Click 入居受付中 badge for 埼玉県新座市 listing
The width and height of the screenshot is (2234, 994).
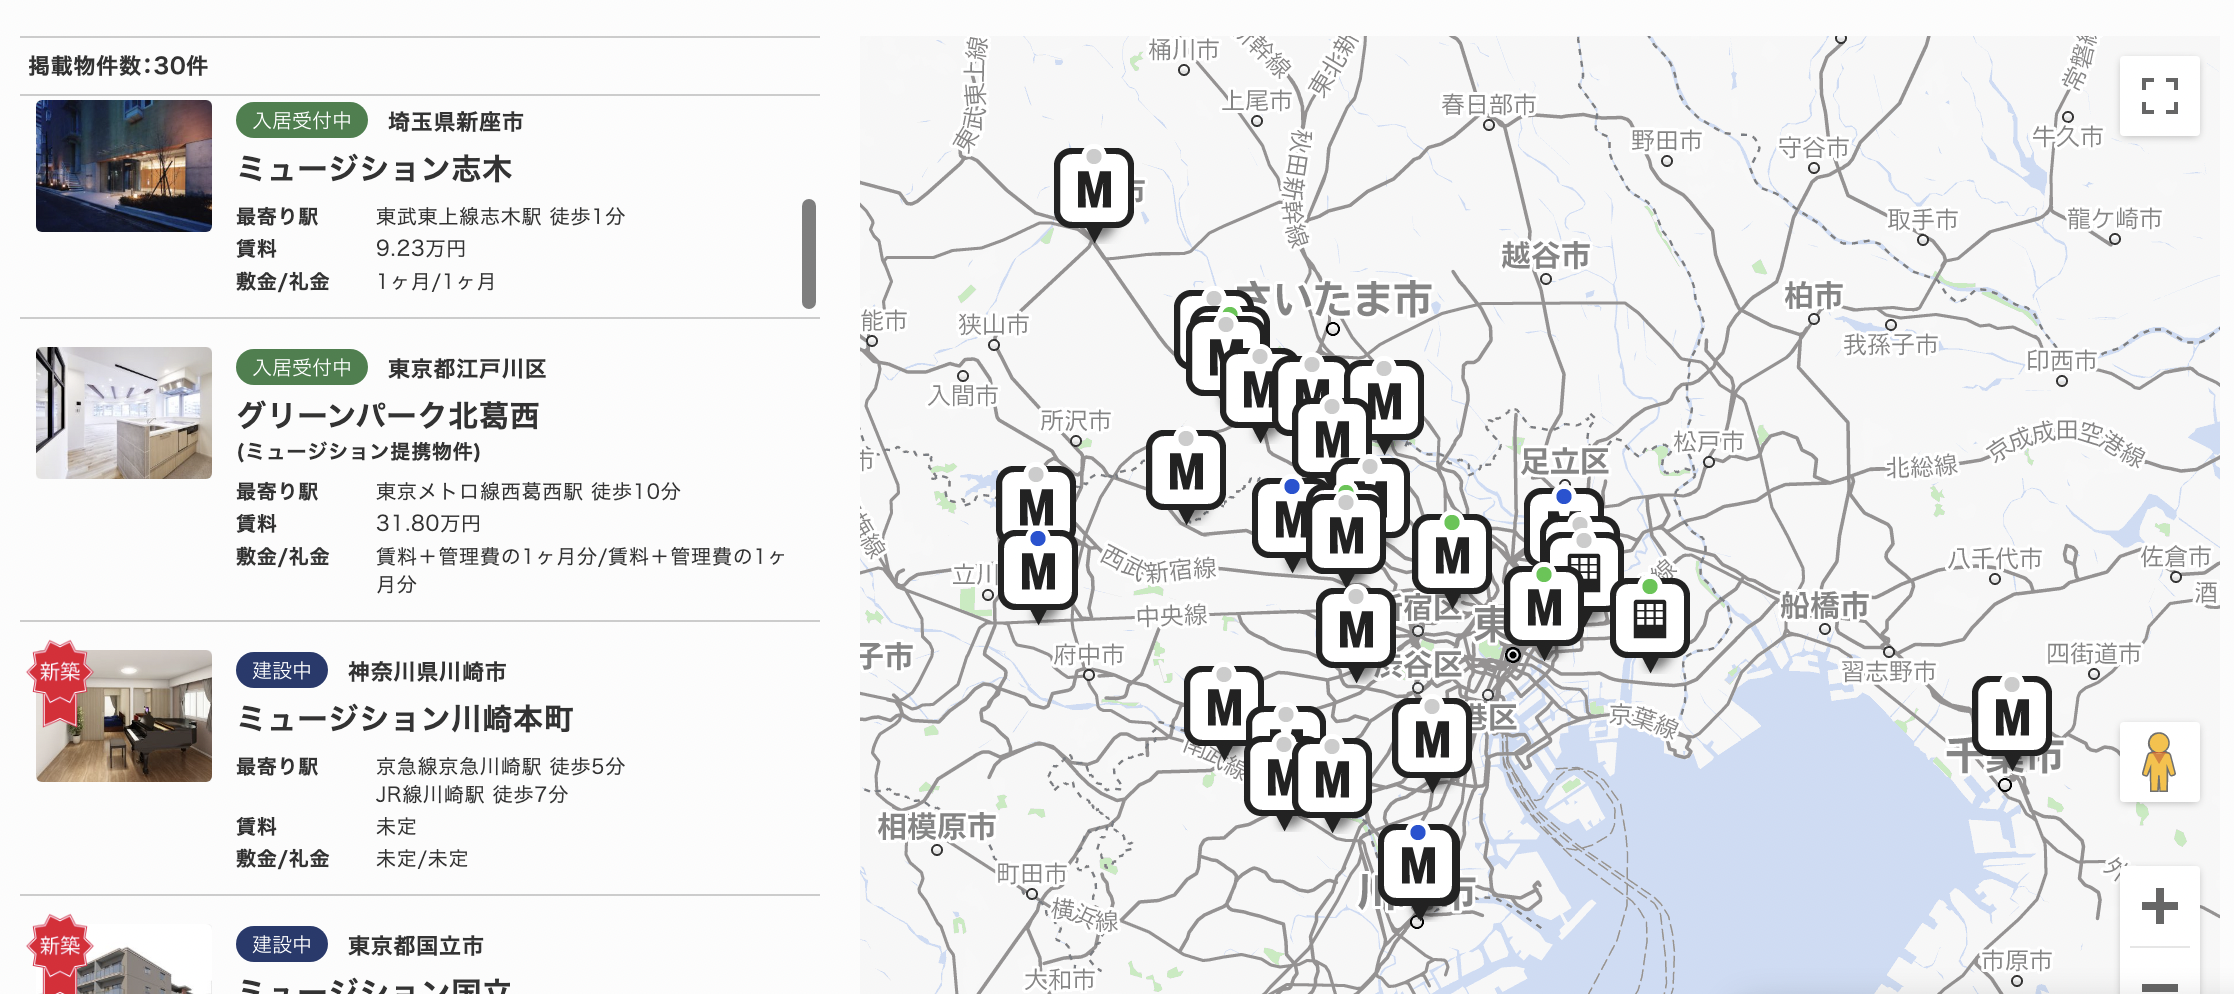[302, 121]
